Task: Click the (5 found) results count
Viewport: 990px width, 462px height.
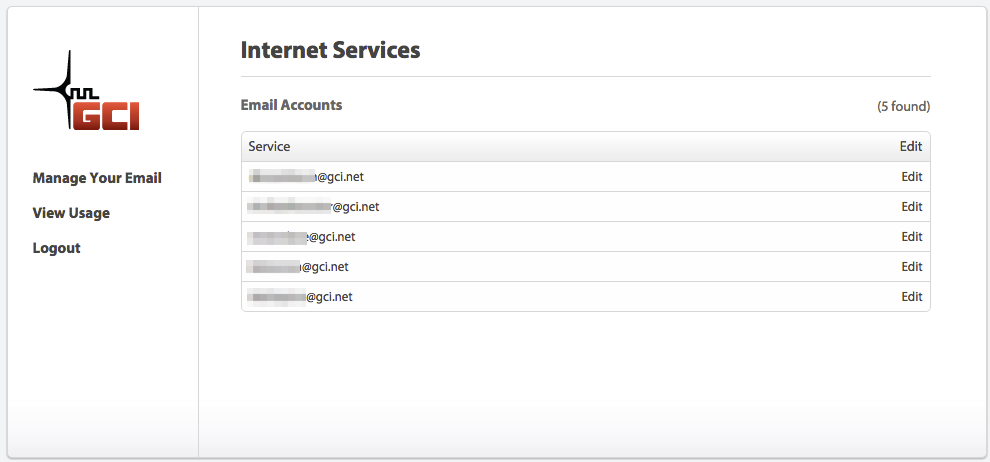Action: pyautogui.click(x=904, y=107)
